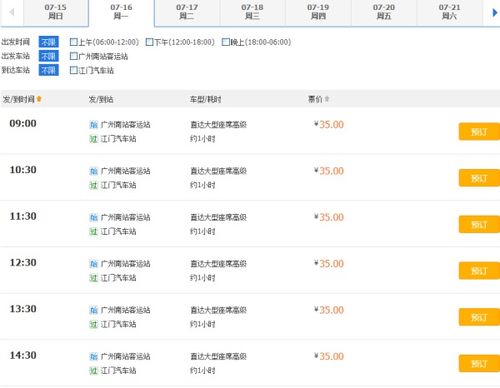Book the 14:30 bus
This screenshot has height=388, width=500.
pyautogui.click(x=479, y=363)
